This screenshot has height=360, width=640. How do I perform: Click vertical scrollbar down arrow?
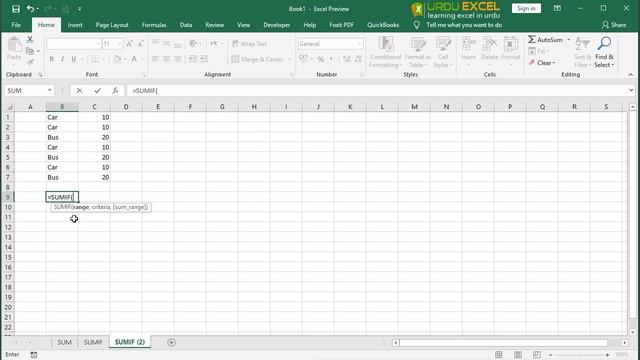633,332
